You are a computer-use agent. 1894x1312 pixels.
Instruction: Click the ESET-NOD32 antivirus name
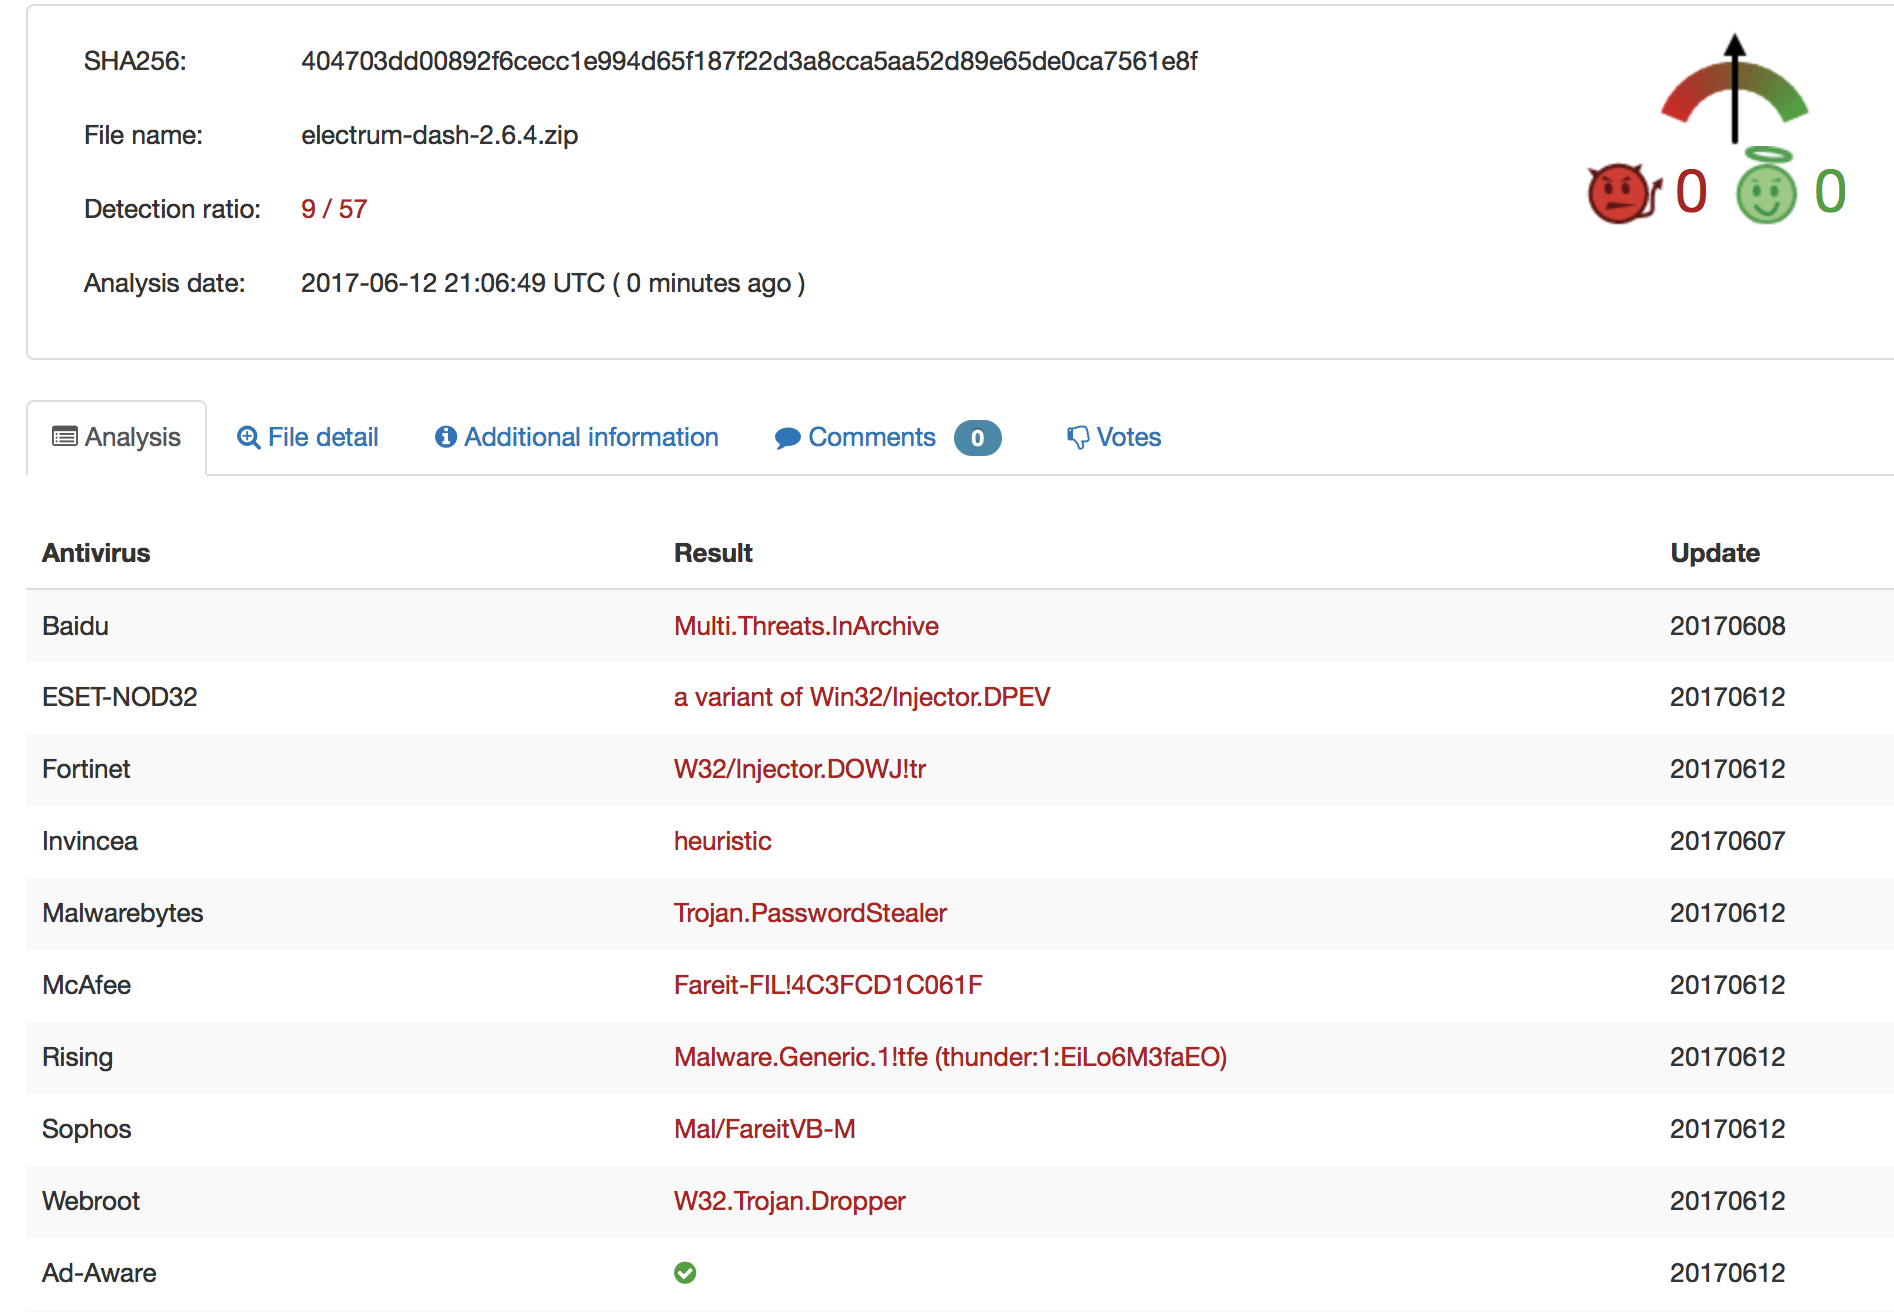(x=120, y=697)
